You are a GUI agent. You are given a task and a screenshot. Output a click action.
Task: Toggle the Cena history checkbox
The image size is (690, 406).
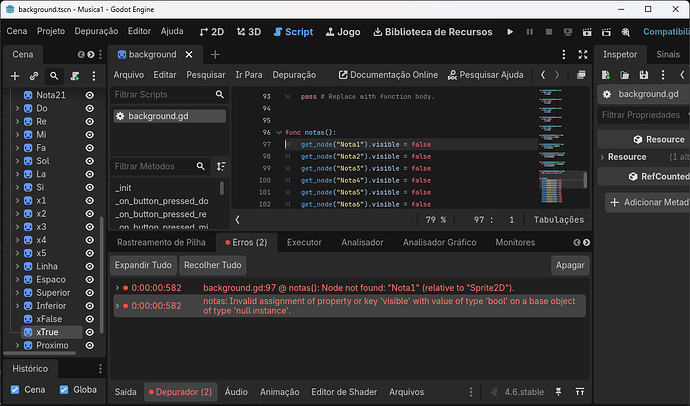[15, 390]
